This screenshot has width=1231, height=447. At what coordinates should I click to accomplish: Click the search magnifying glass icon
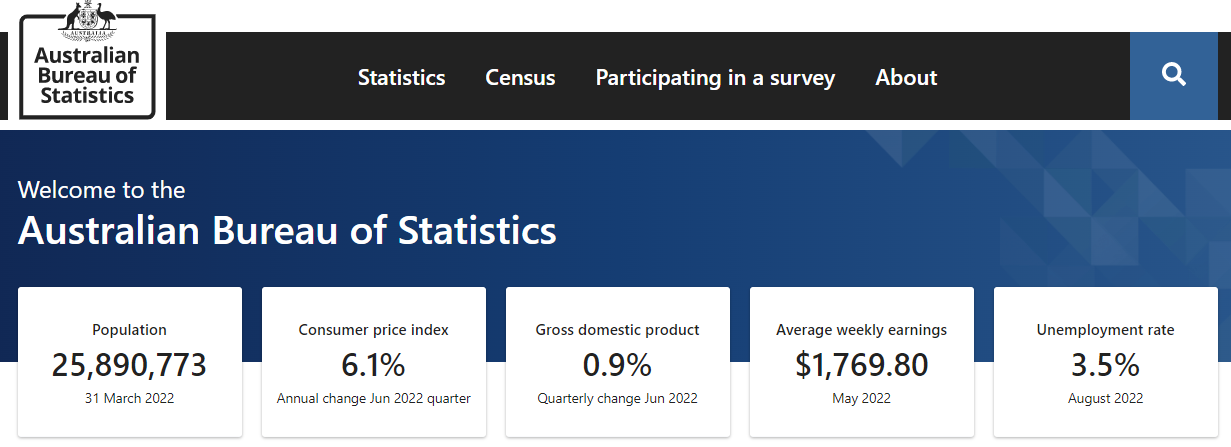[x=1174, y=74]
